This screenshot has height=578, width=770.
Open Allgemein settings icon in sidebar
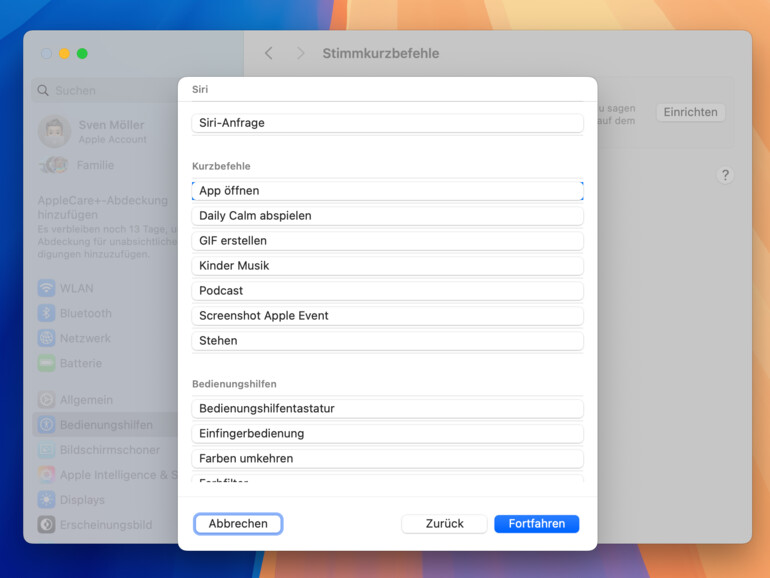(46, 400)
